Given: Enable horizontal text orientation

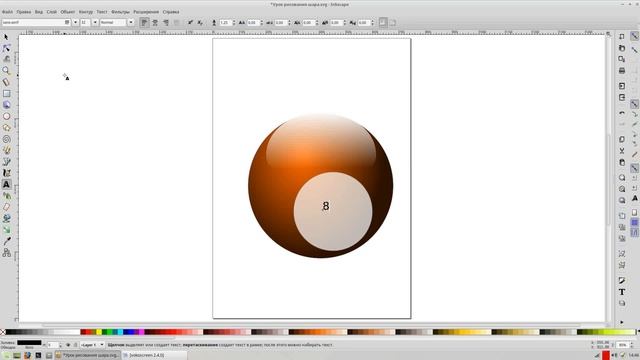Looking at the screenshot, I should pyautogui.click(x=383, y=22).
